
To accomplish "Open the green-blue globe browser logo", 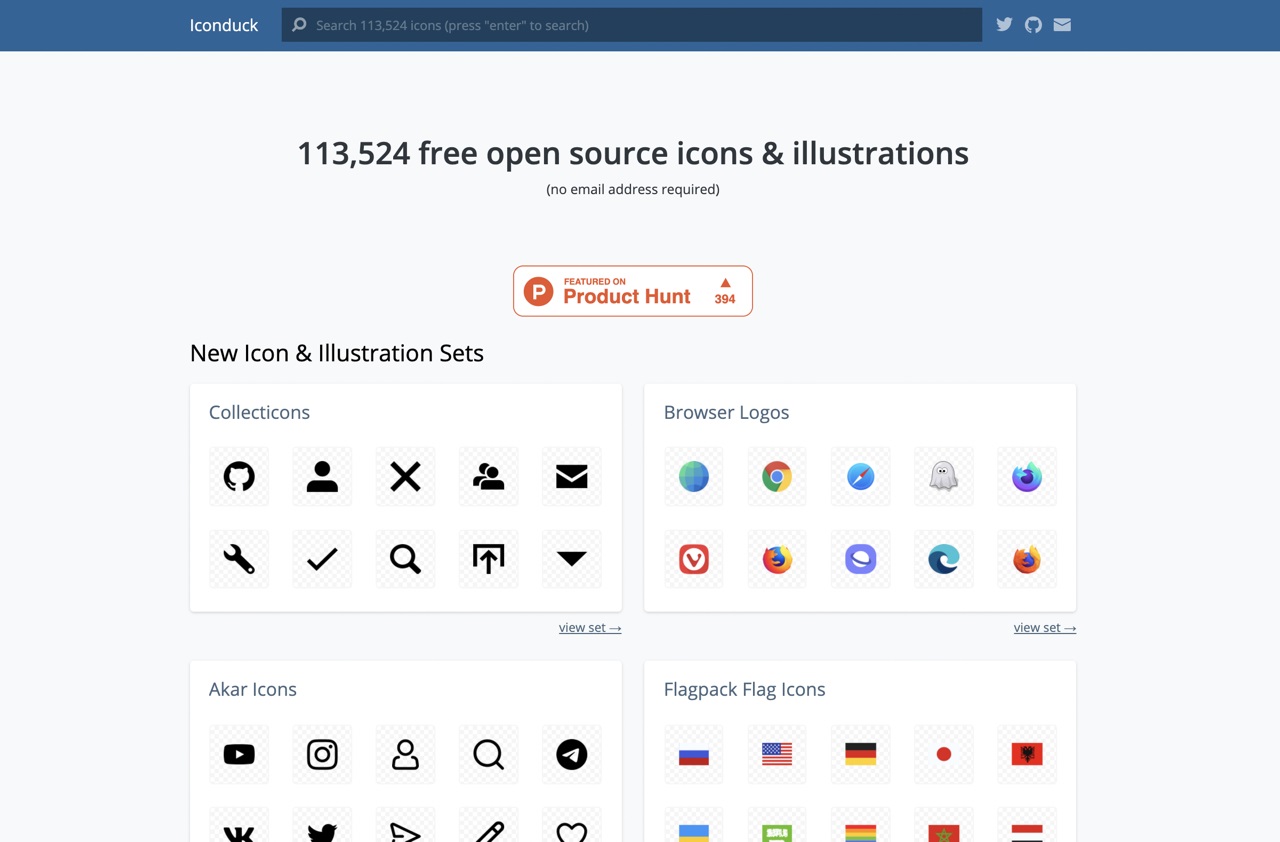I will coord(694,476).
